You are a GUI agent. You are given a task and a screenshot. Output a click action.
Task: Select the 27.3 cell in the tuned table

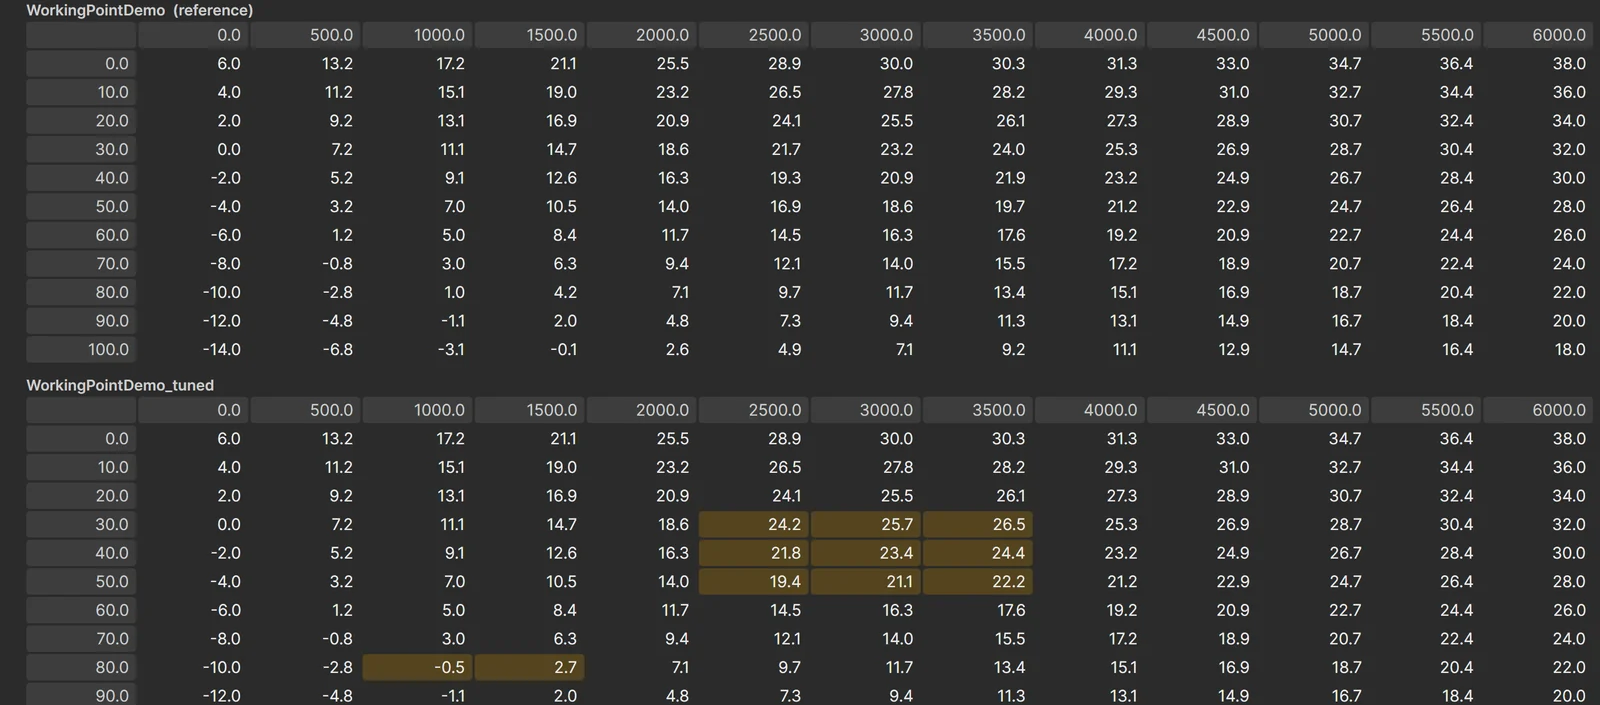[x=1090, y=496]
